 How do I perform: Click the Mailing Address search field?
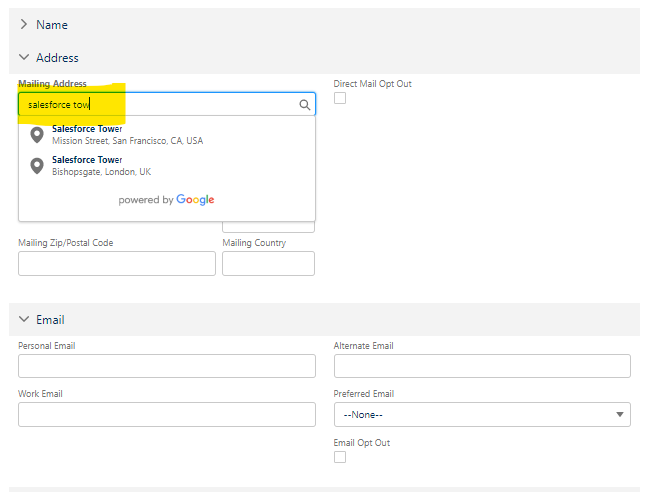tap(160, 104)
